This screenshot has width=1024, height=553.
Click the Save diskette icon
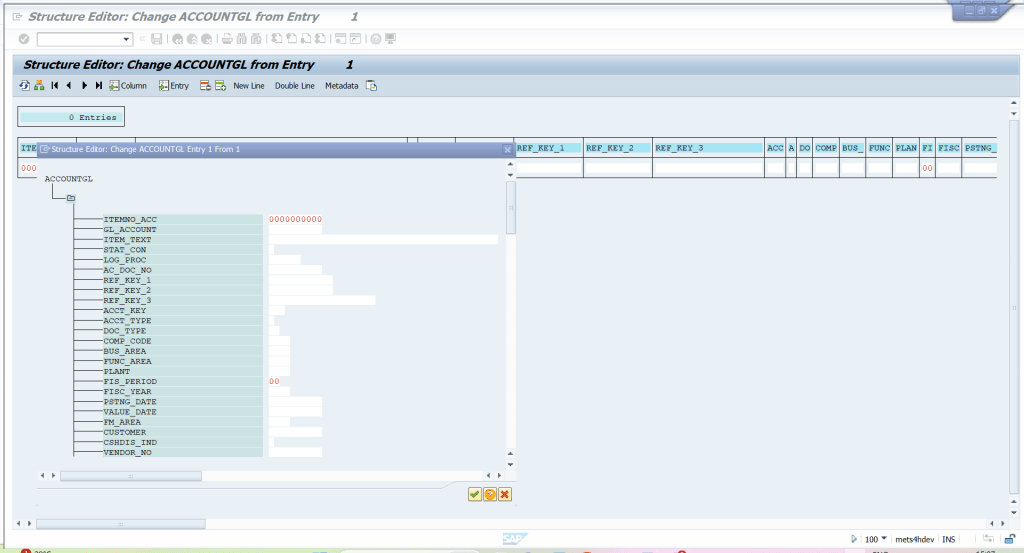pos(157,39)
